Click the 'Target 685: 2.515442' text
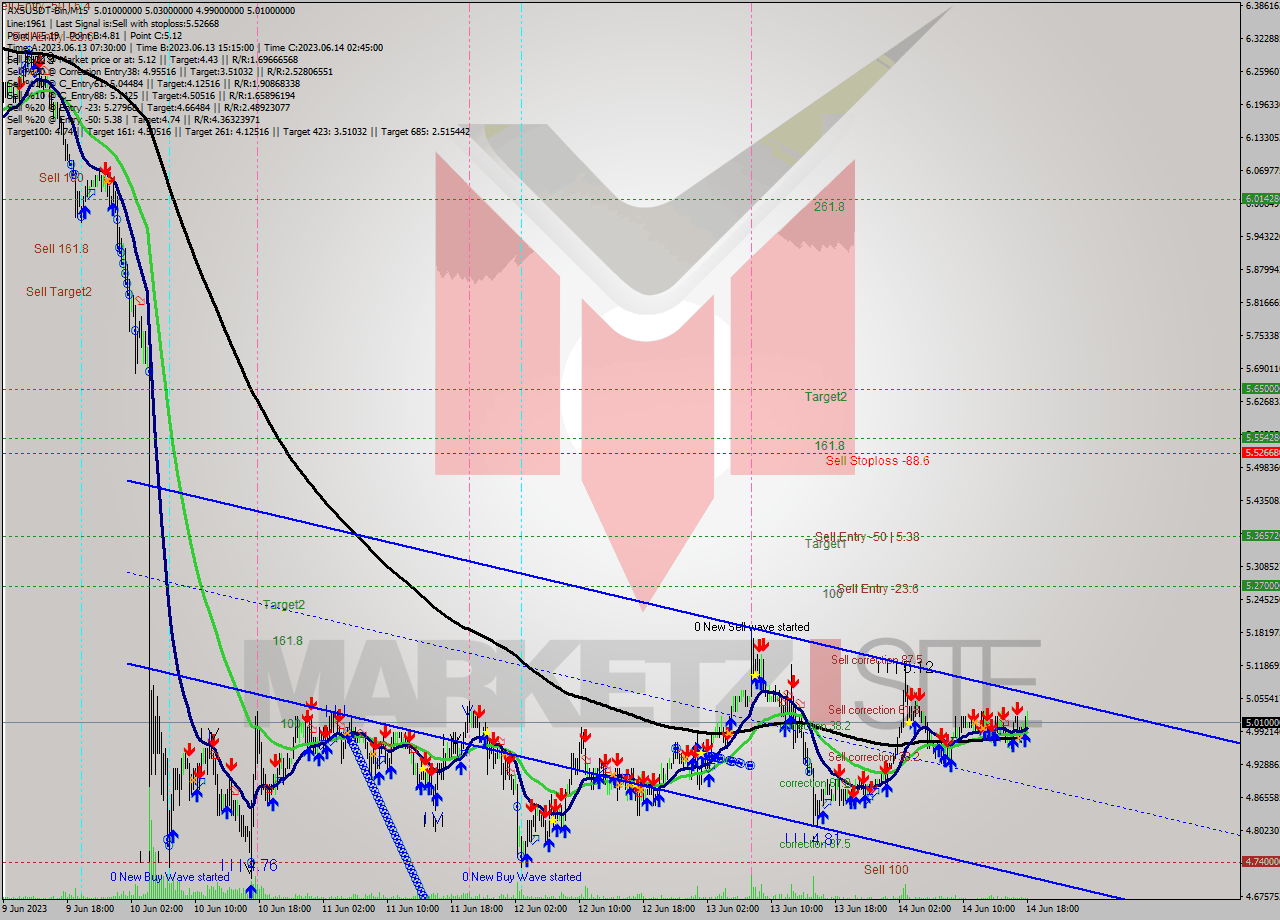Screen dimensions: 1280x920 425,131
